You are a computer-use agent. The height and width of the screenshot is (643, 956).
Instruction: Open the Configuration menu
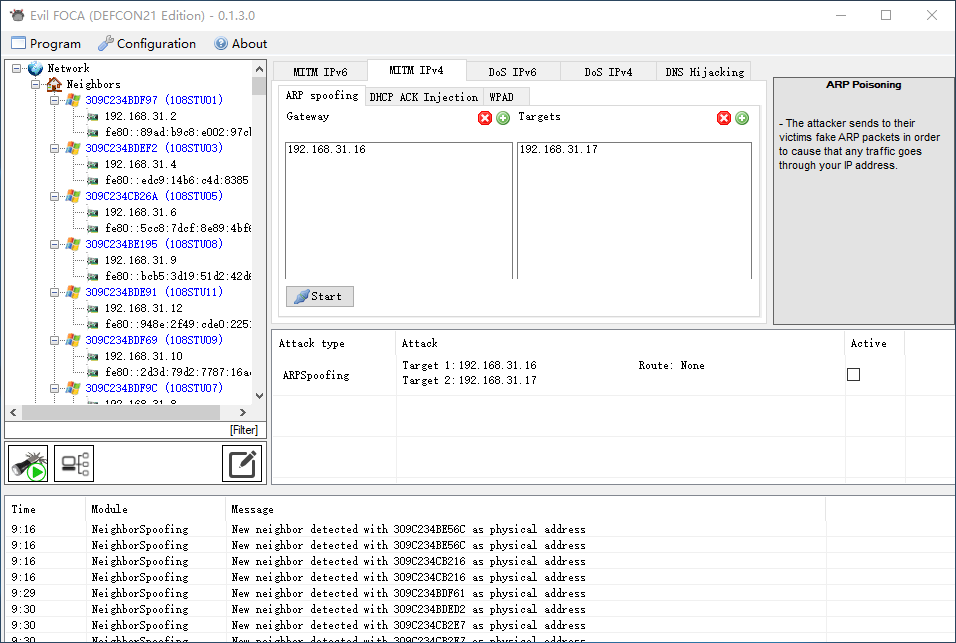click(x=147, y=43)
